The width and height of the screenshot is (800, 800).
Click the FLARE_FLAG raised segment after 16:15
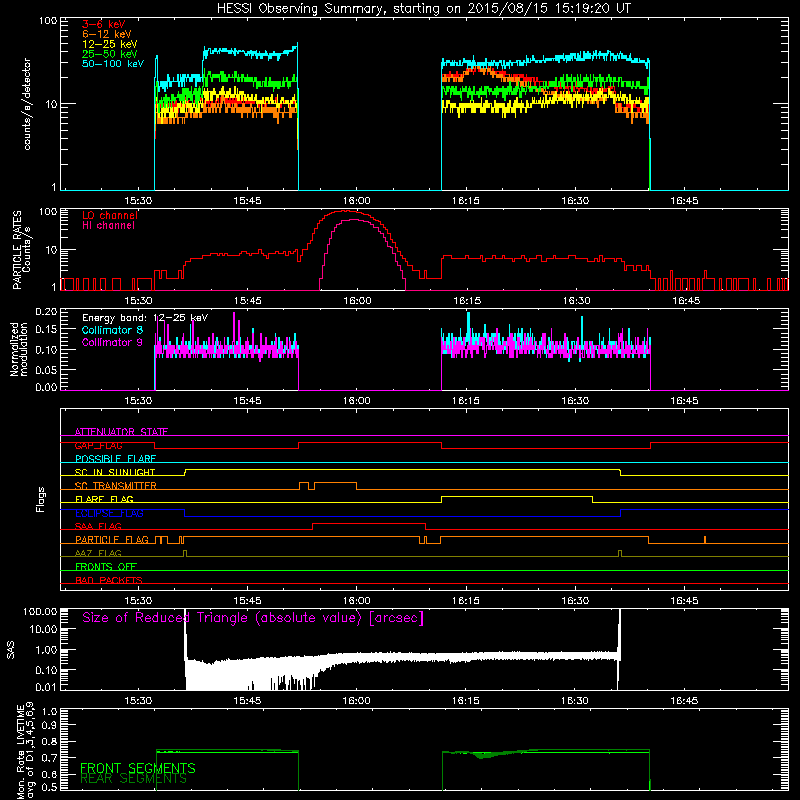coord(517,496)
